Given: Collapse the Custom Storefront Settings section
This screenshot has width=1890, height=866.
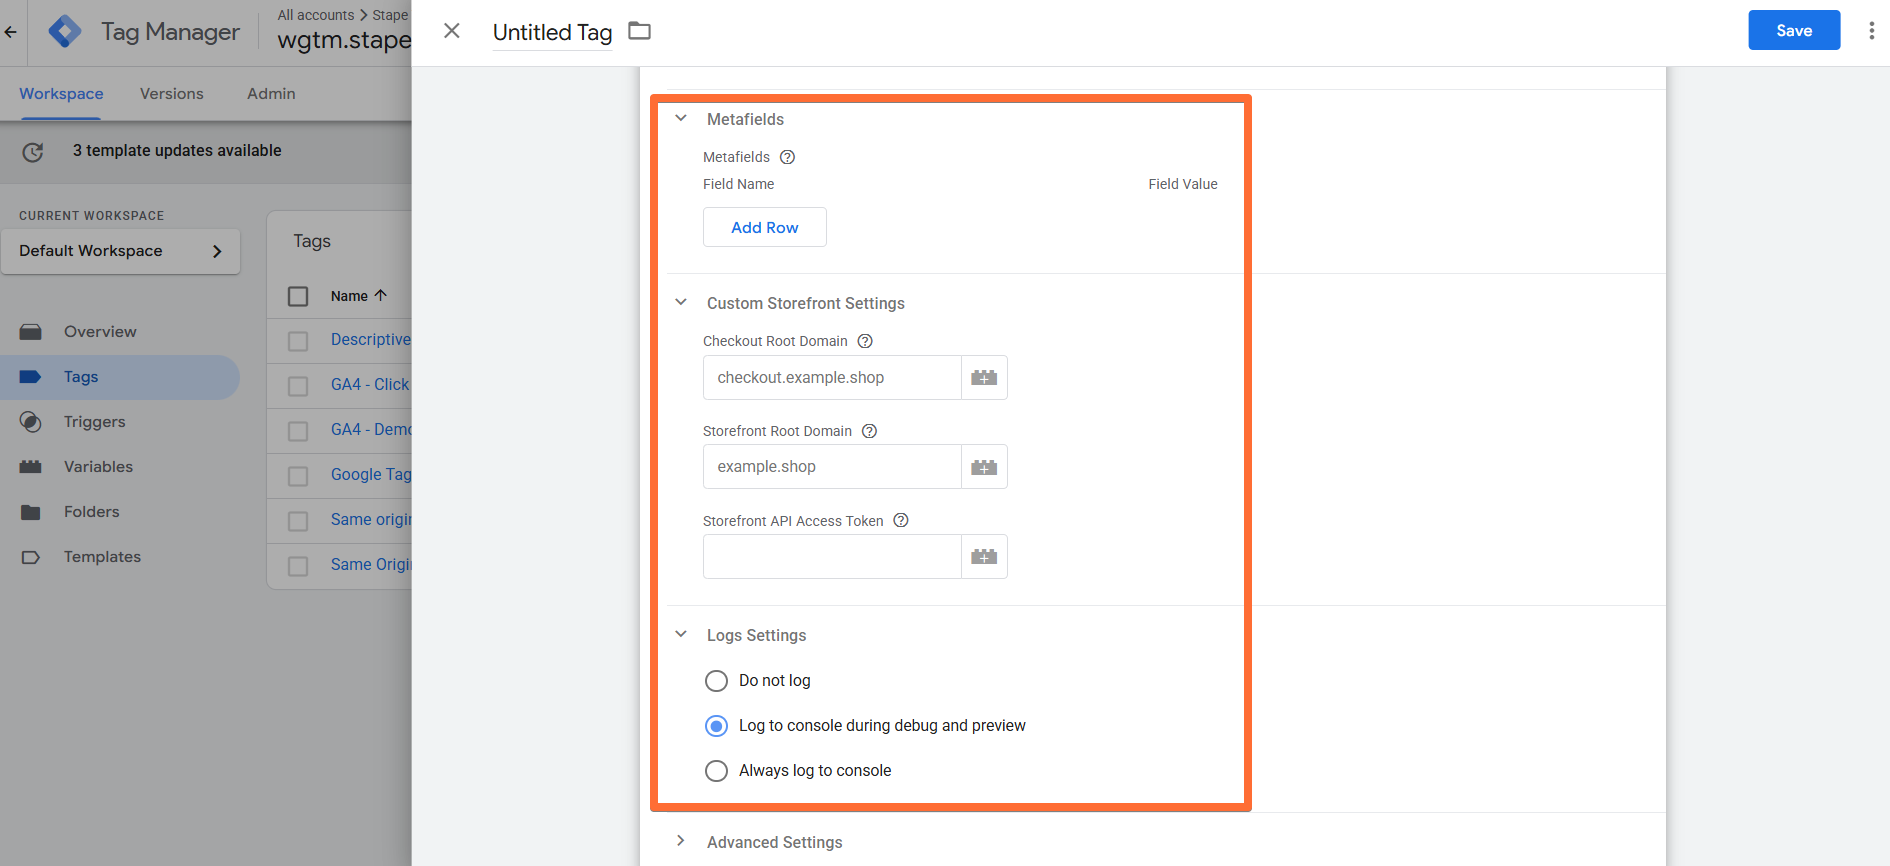Looking at the screenshot, I should click(681, 302).
